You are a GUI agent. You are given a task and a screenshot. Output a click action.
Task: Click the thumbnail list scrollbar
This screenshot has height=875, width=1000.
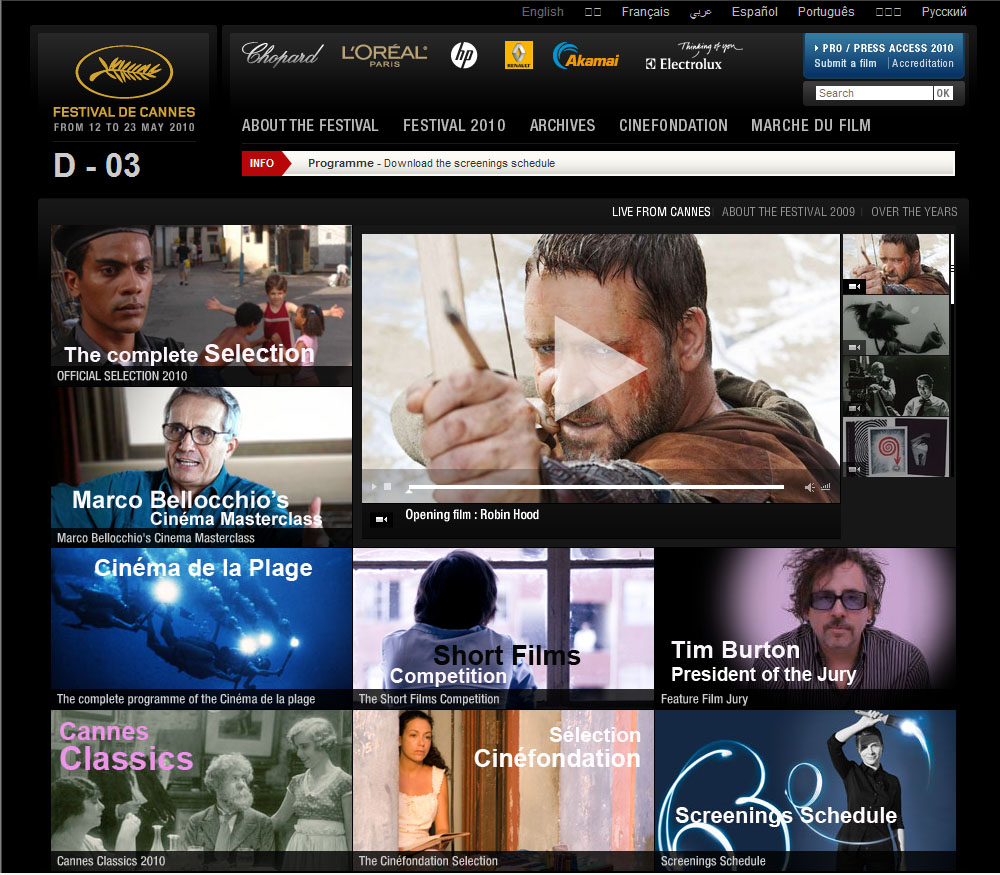click(x=952, y=268)
